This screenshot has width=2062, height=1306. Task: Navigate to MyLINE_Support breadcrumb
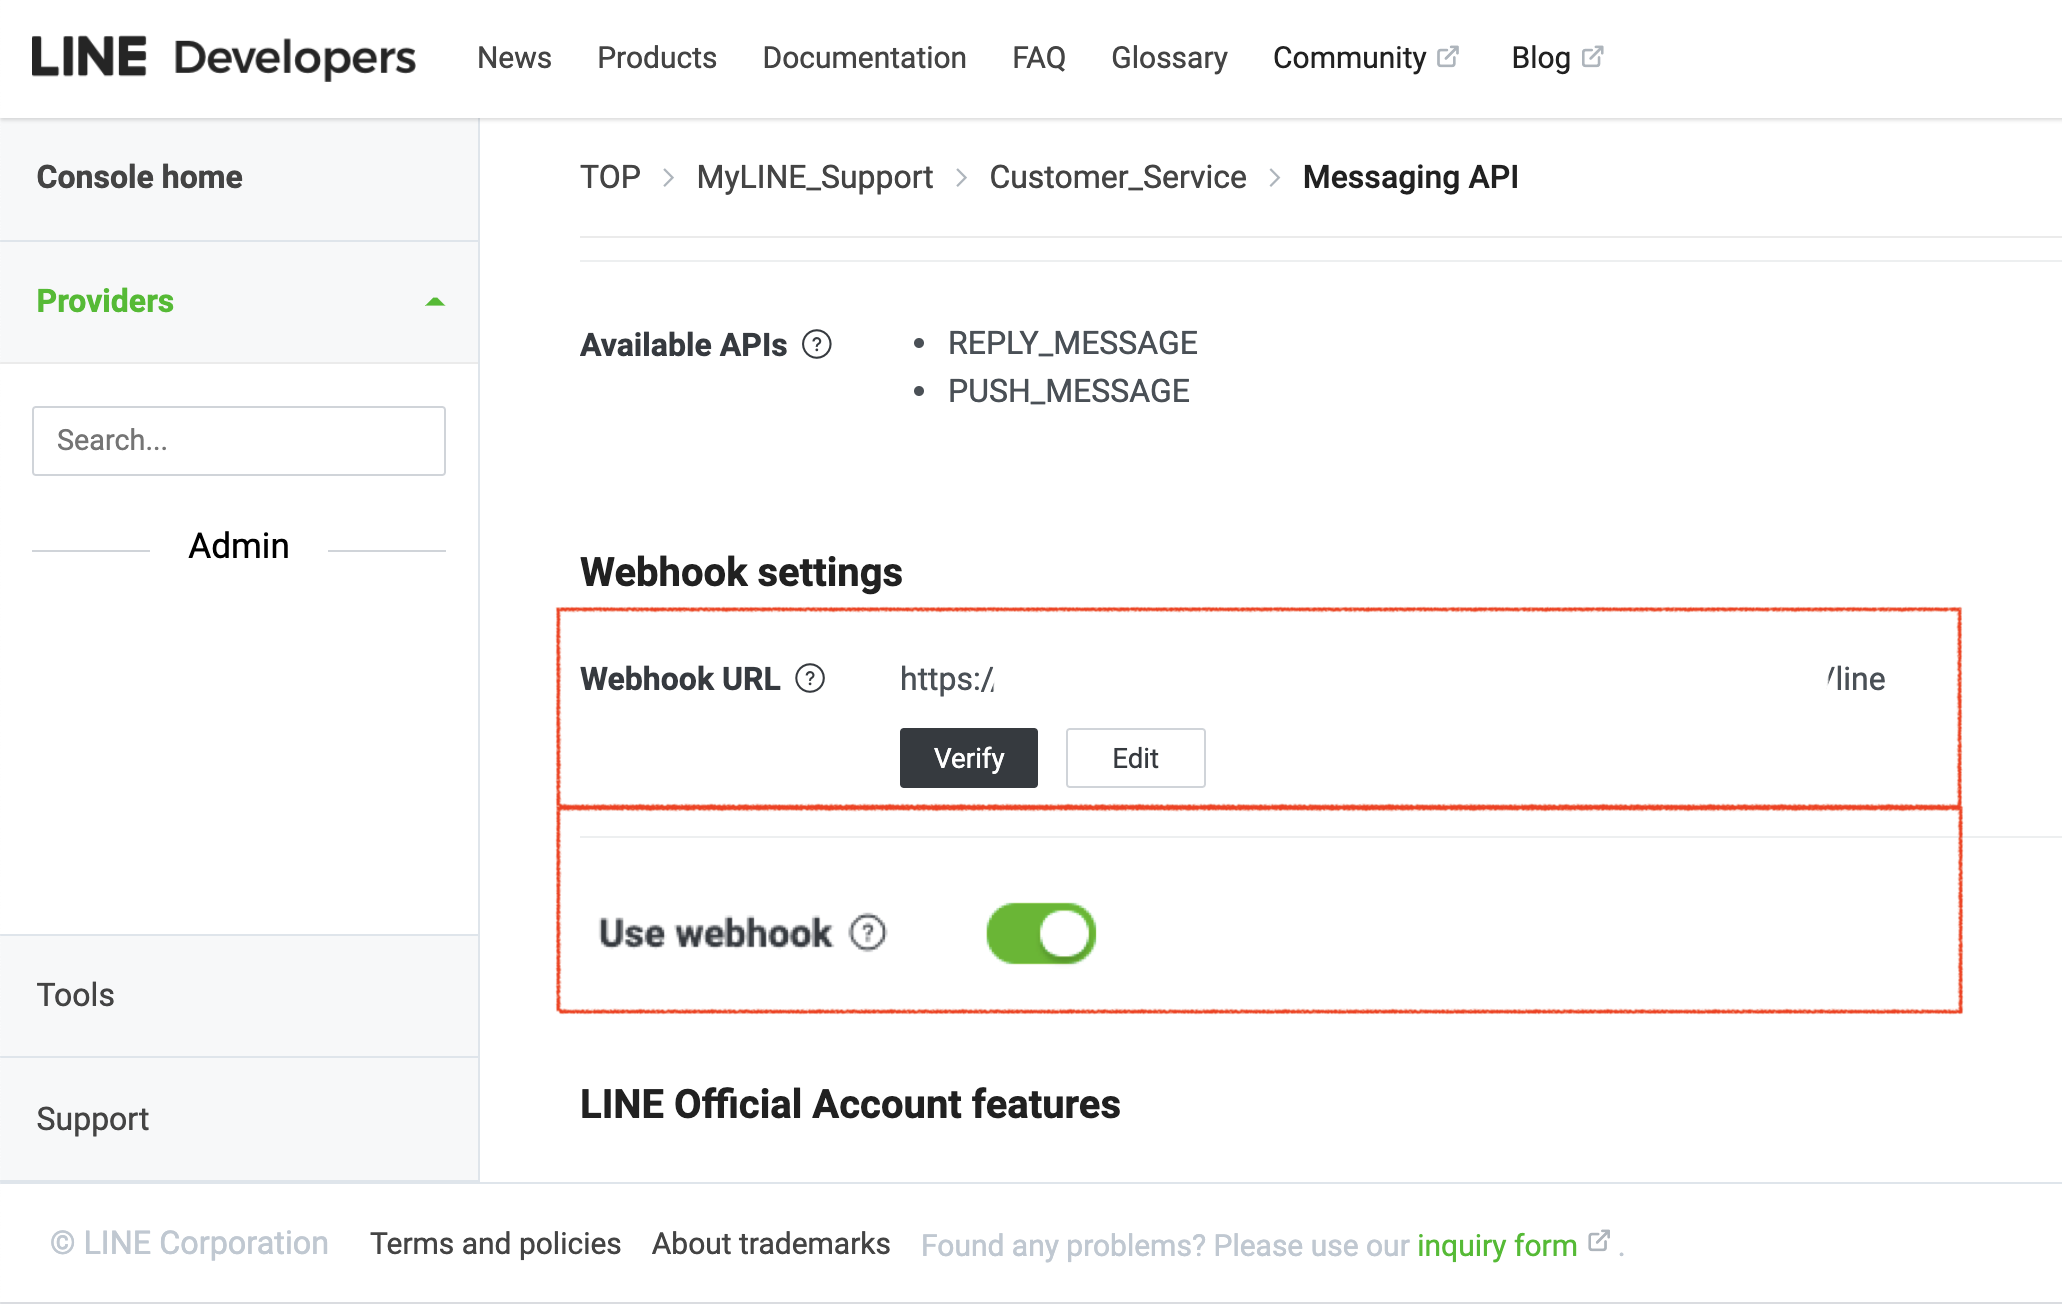pyautogui.click(x=815, y=177)
